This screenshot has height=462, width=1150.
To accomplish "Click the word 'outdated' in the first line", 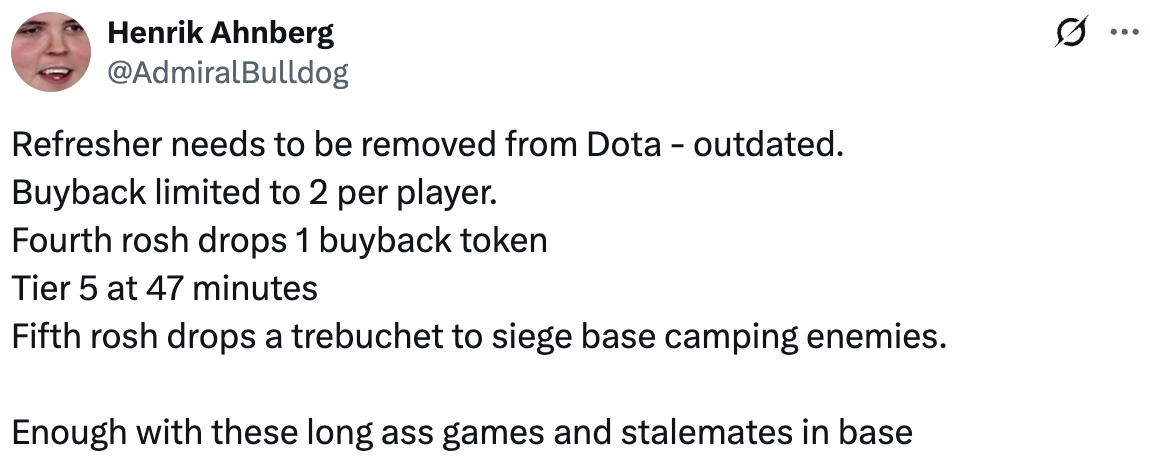I will (x=767, y=146).
